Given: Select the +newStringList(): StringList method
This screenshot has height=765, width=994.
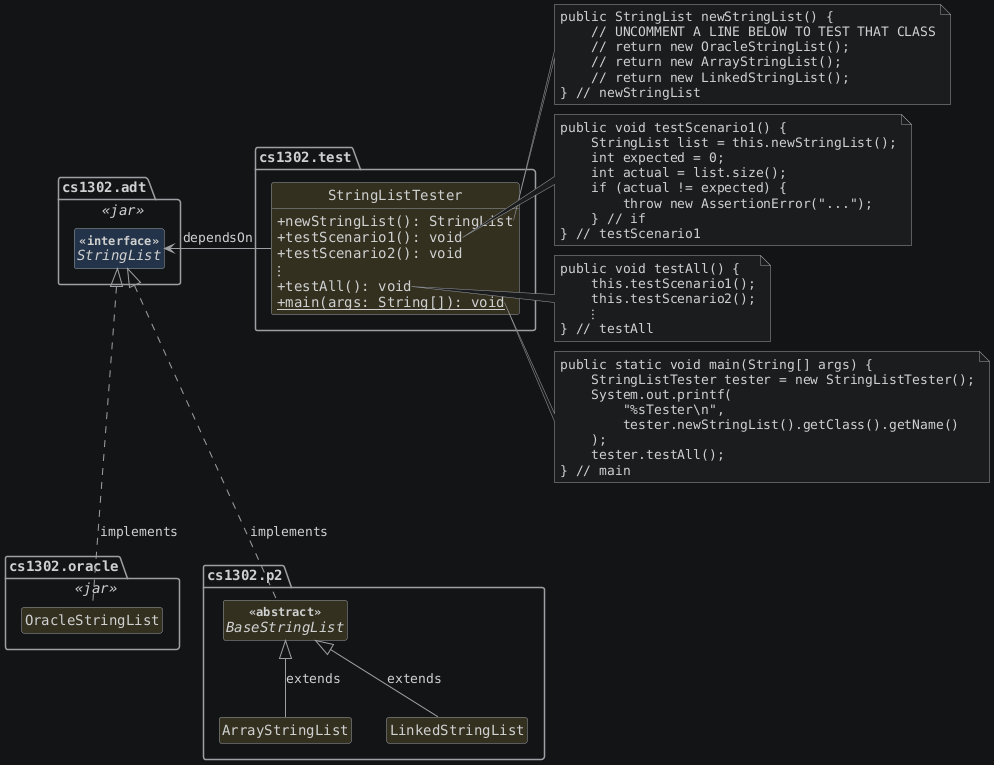Looking at the screenshot, I should (x=394, y=221).
